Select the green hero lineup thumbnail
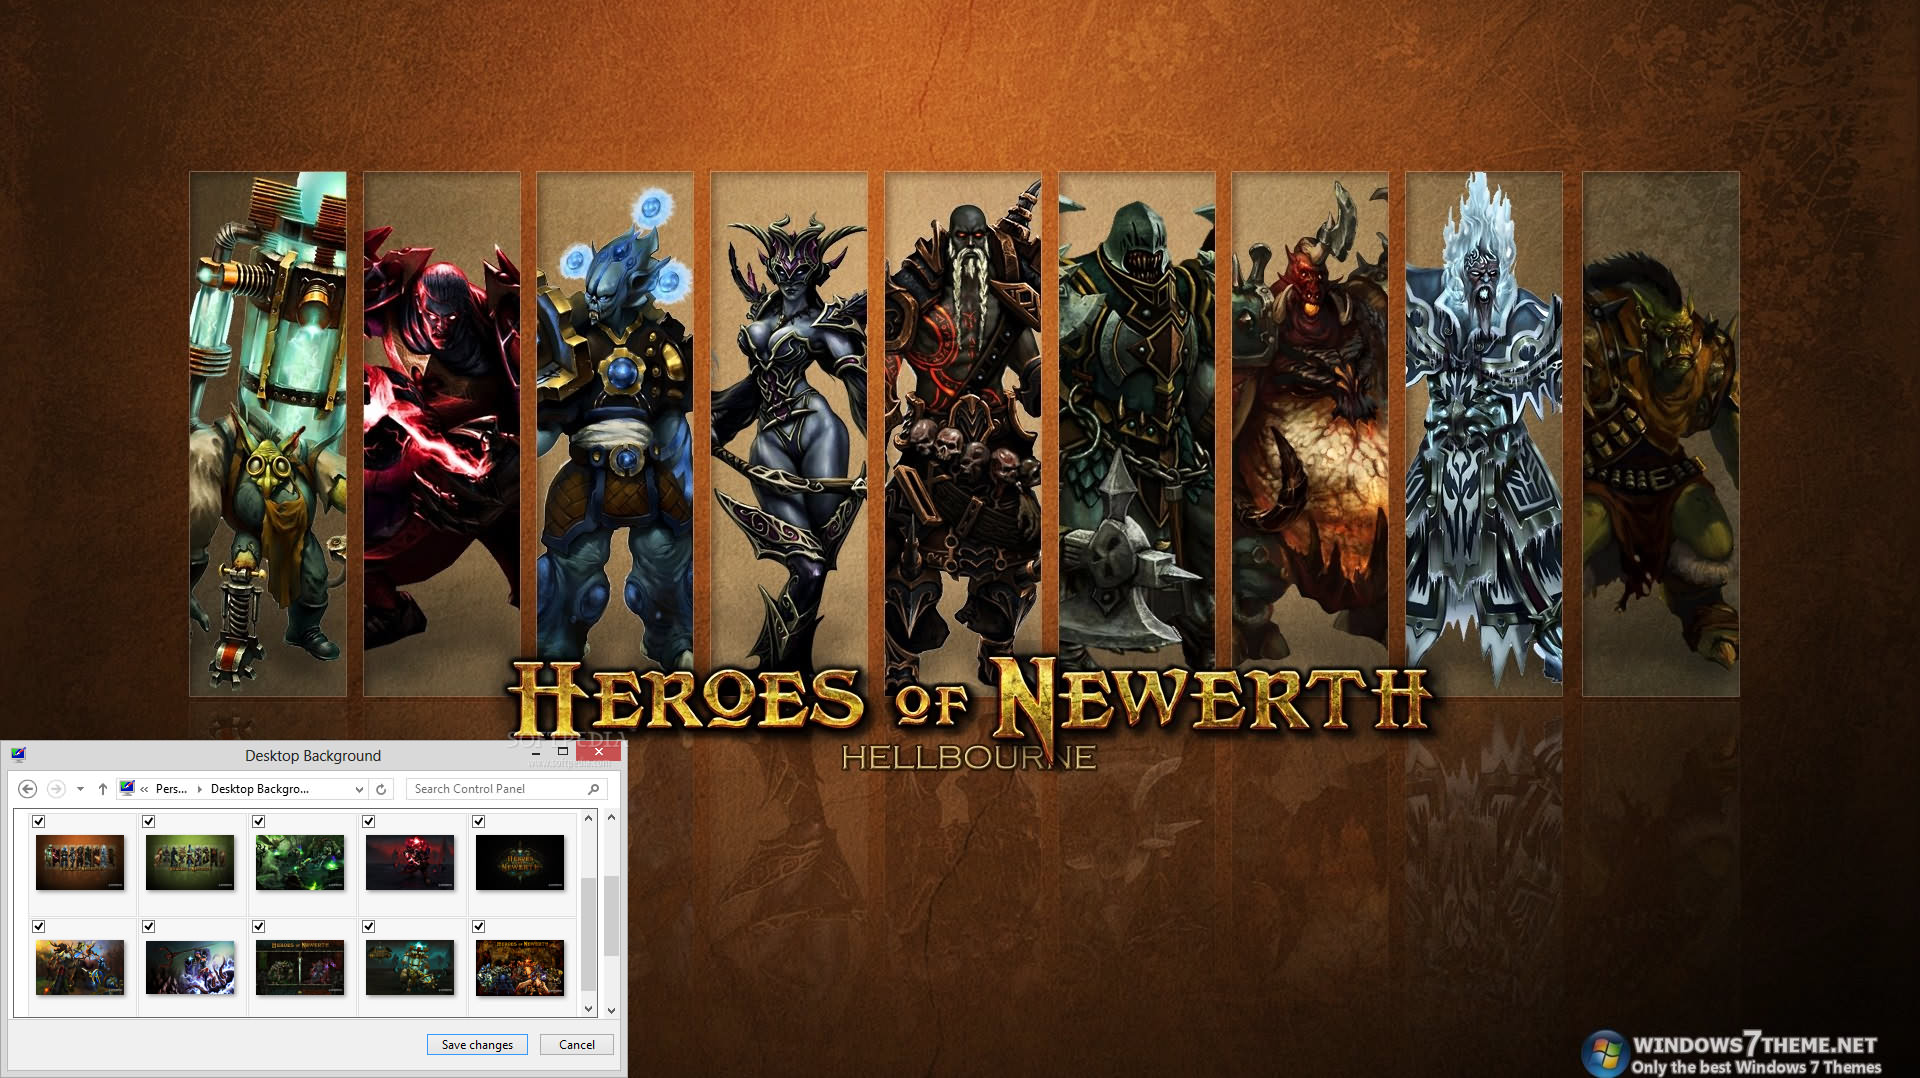Screen dimensions: 1920x1078 coord(190,862)
